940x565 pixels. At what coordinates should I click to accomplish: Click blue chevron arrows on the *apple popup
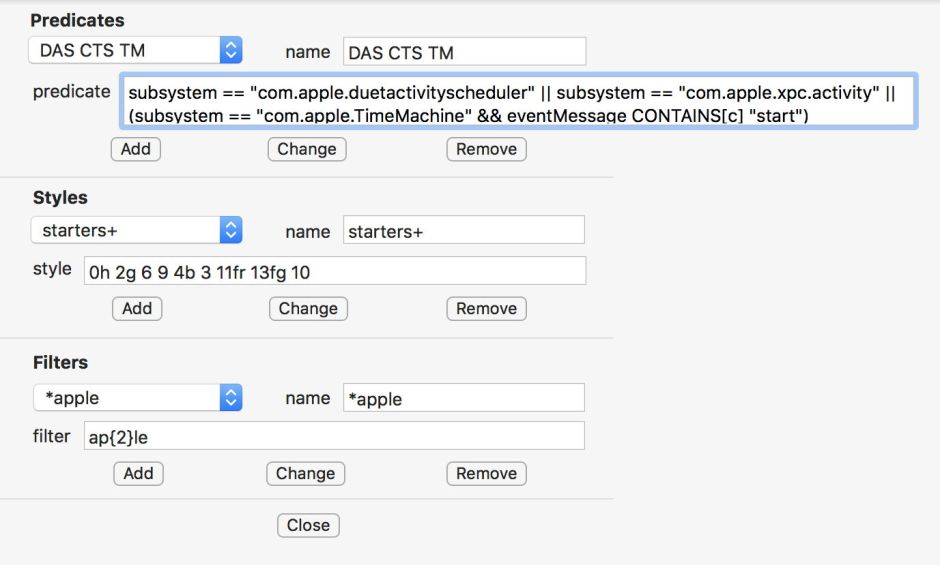point(231,398)
